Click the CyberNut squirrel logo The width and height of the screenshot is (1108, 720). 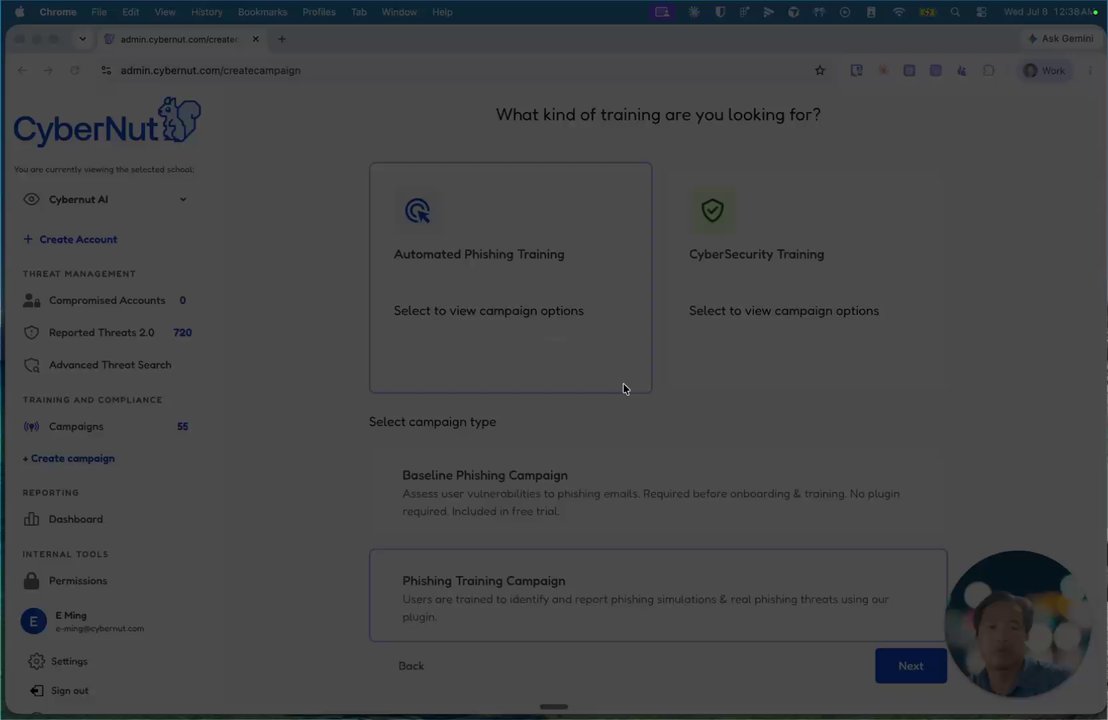[x=107, y=122]
